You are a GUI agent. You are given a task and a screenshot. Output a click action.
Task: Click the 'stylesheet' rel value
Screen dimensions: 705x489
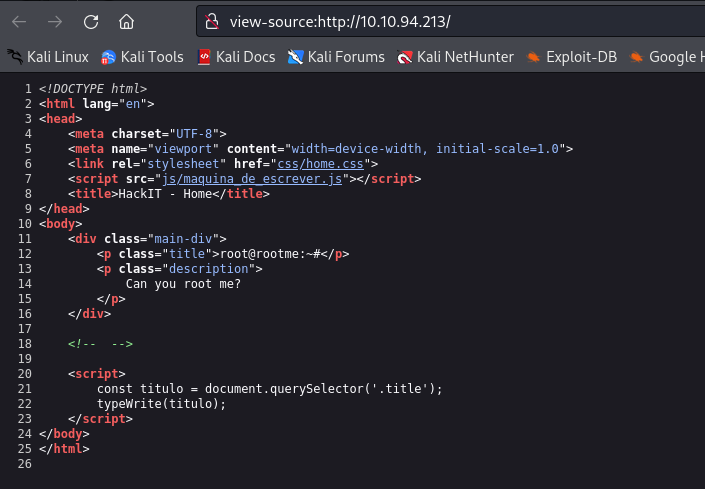pyautogui.click(x=183, y=164)
